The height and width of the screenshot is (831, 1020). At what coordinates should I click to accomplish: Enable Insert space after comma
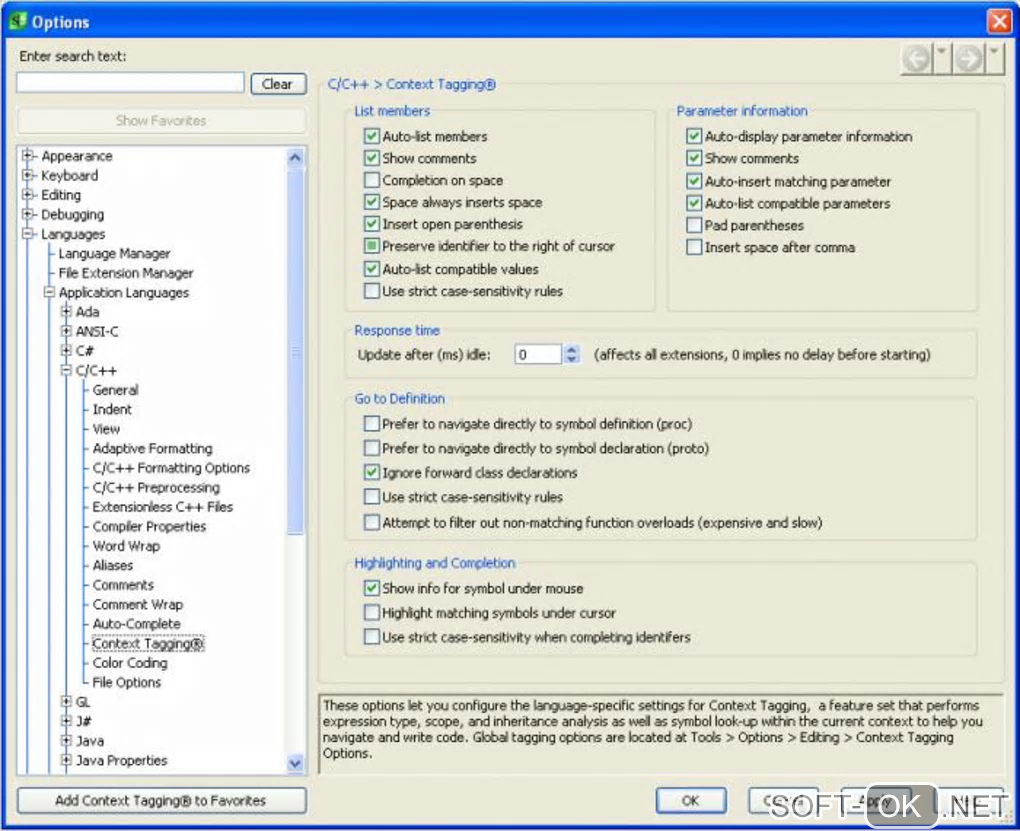(694, 247)
